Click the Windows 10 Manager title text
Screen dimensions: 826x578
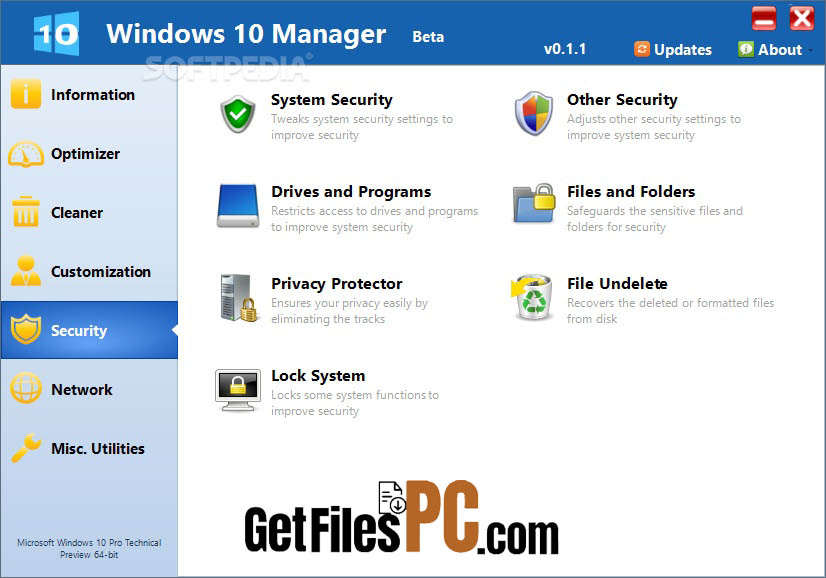pyautogui.click(x=246, y=34)
